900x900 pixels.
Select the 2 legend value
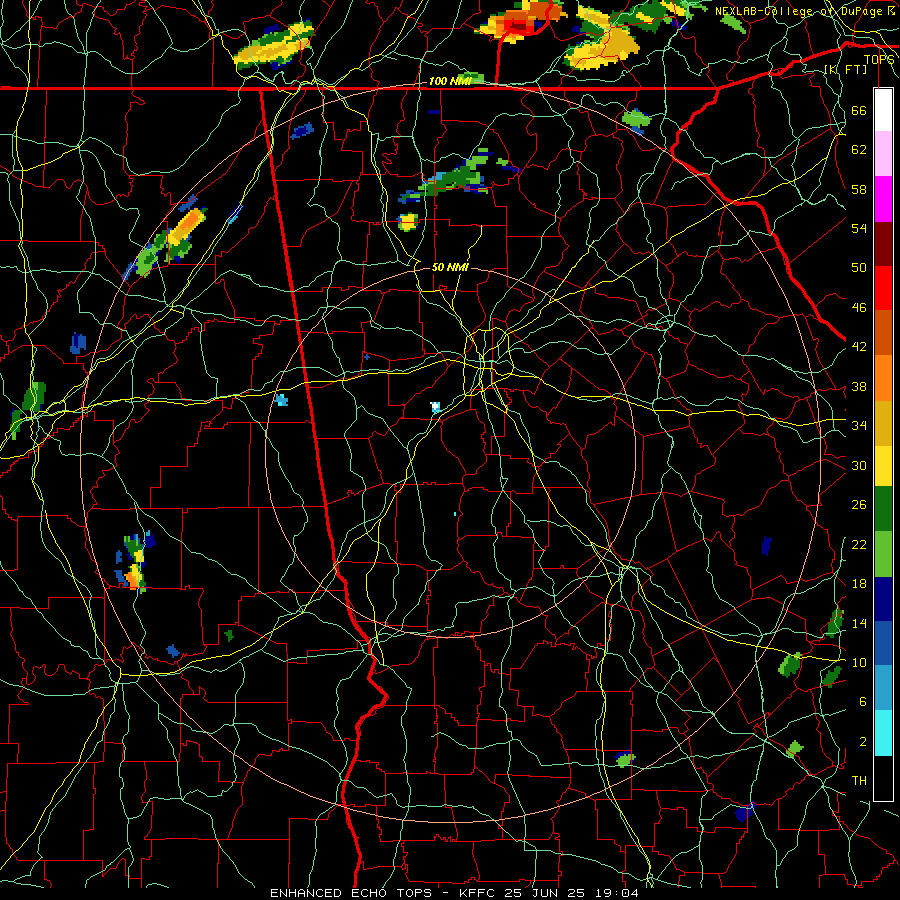point(862,742)
